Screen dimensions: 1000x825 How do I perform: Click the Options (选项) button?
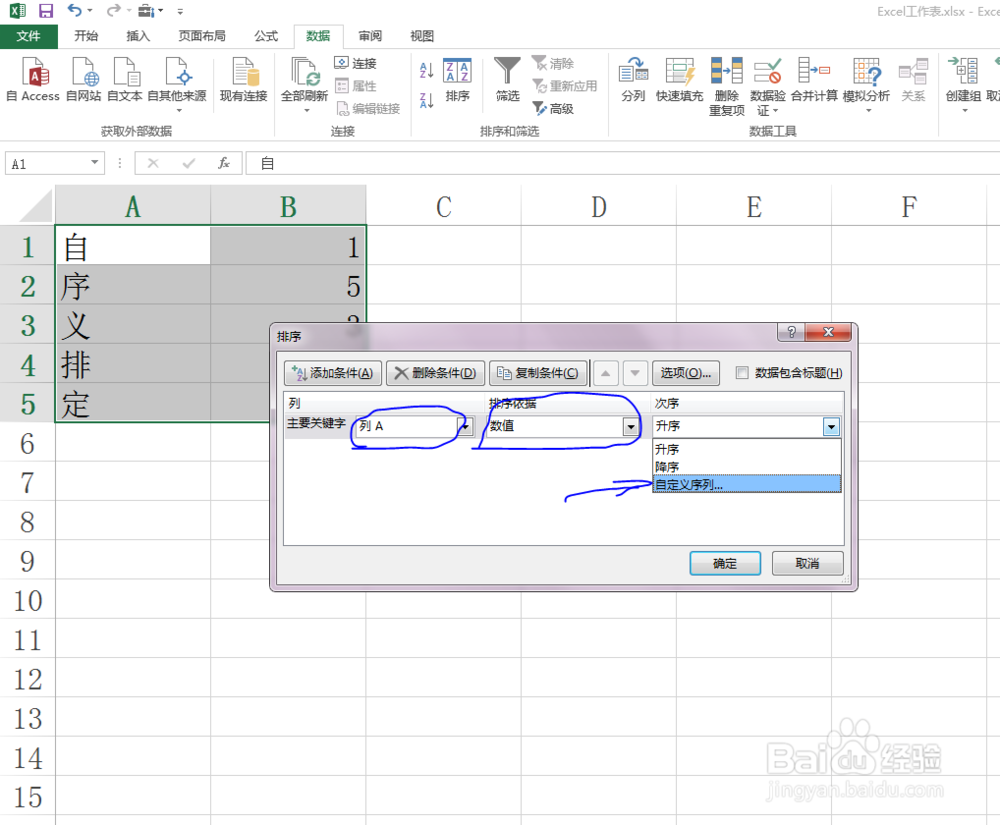click(x=686, y=373)
